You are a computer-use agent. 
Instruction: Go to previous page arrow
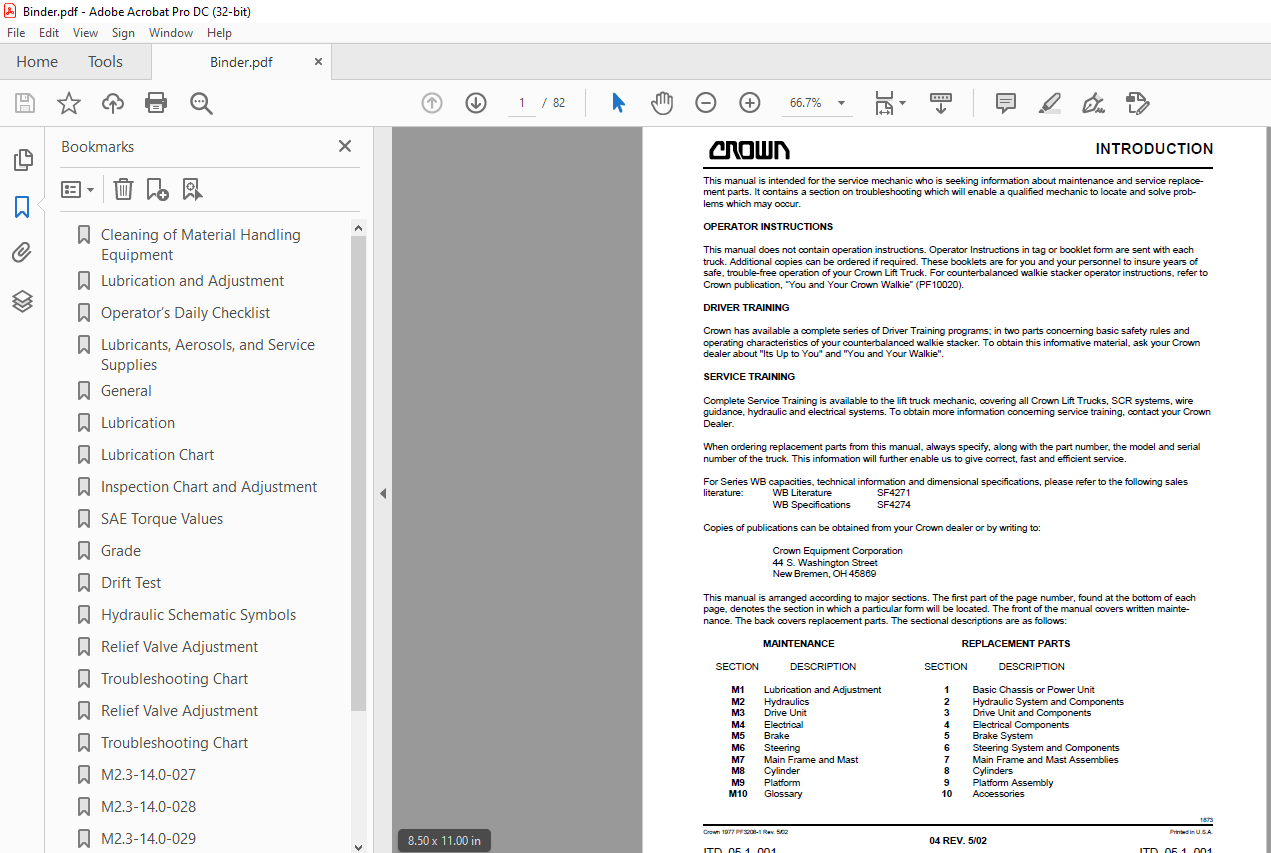[x=432, y=103]
